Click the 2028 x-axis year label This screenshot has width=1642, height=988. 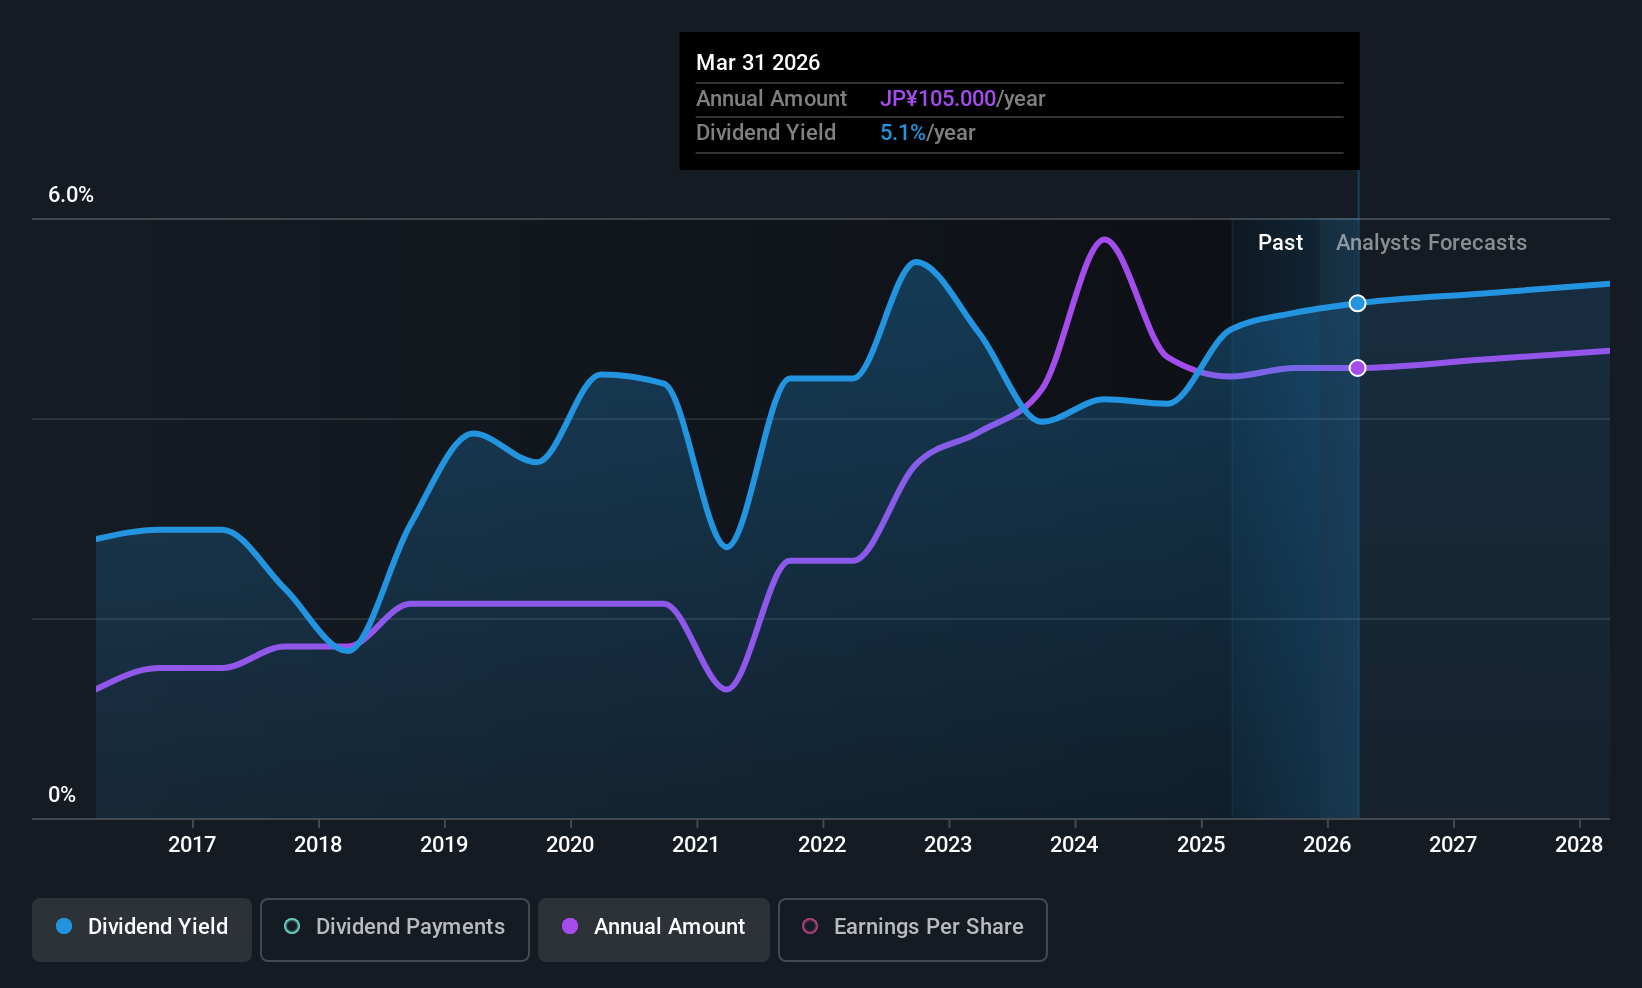pos(1579,845)
